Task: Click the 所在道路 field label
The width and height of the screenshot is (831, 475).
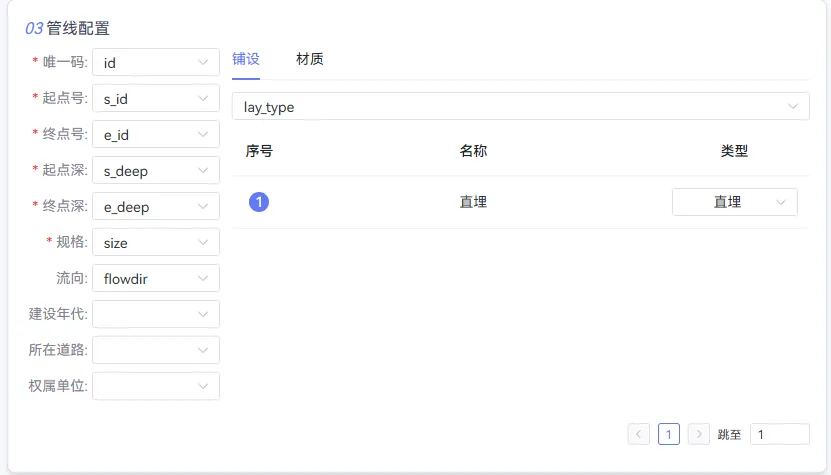Action: [x=58, y=350]
